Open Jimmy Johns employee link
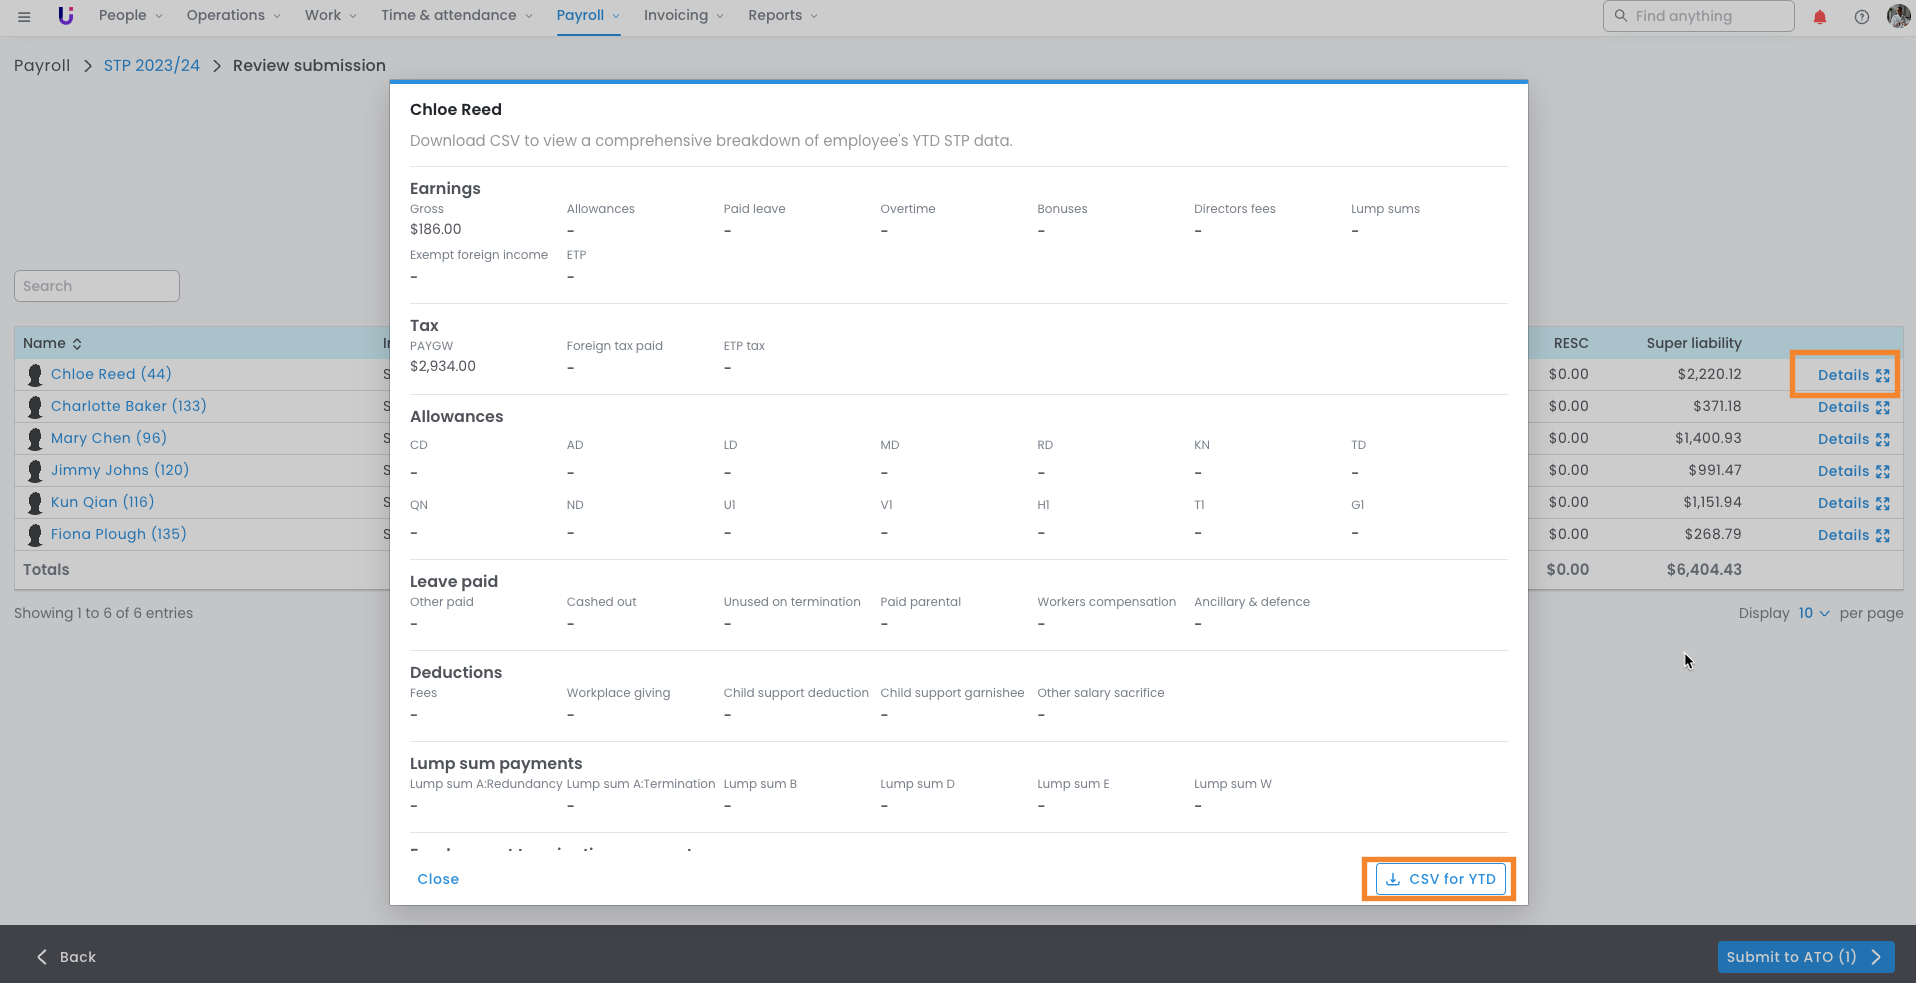Viewport: 1916px width, 983px height. tap(120, 470)
